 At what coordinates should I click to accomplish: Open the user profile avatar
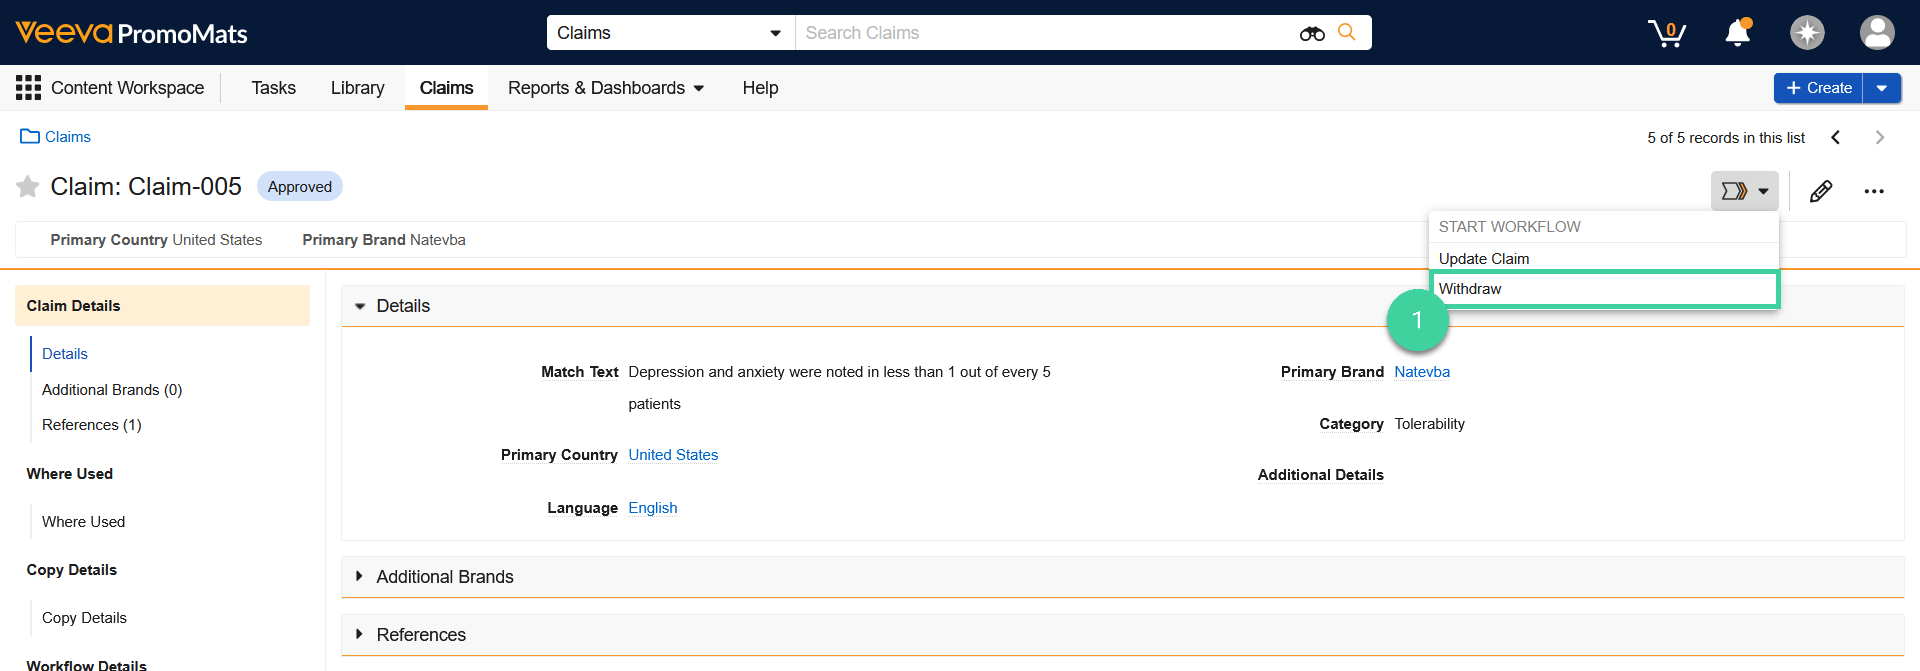[1876, 33]
